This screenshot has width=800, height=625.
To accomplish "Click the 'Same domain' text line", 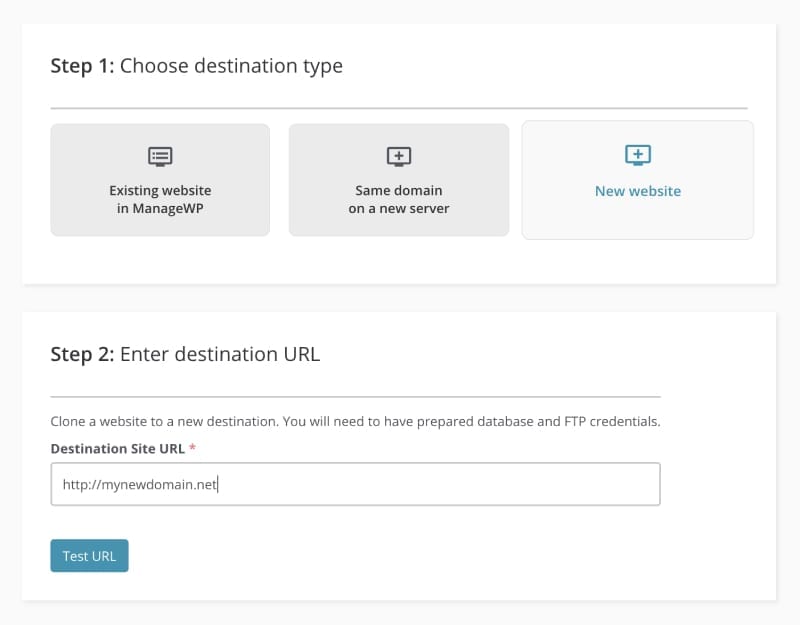I will [399, 190].
